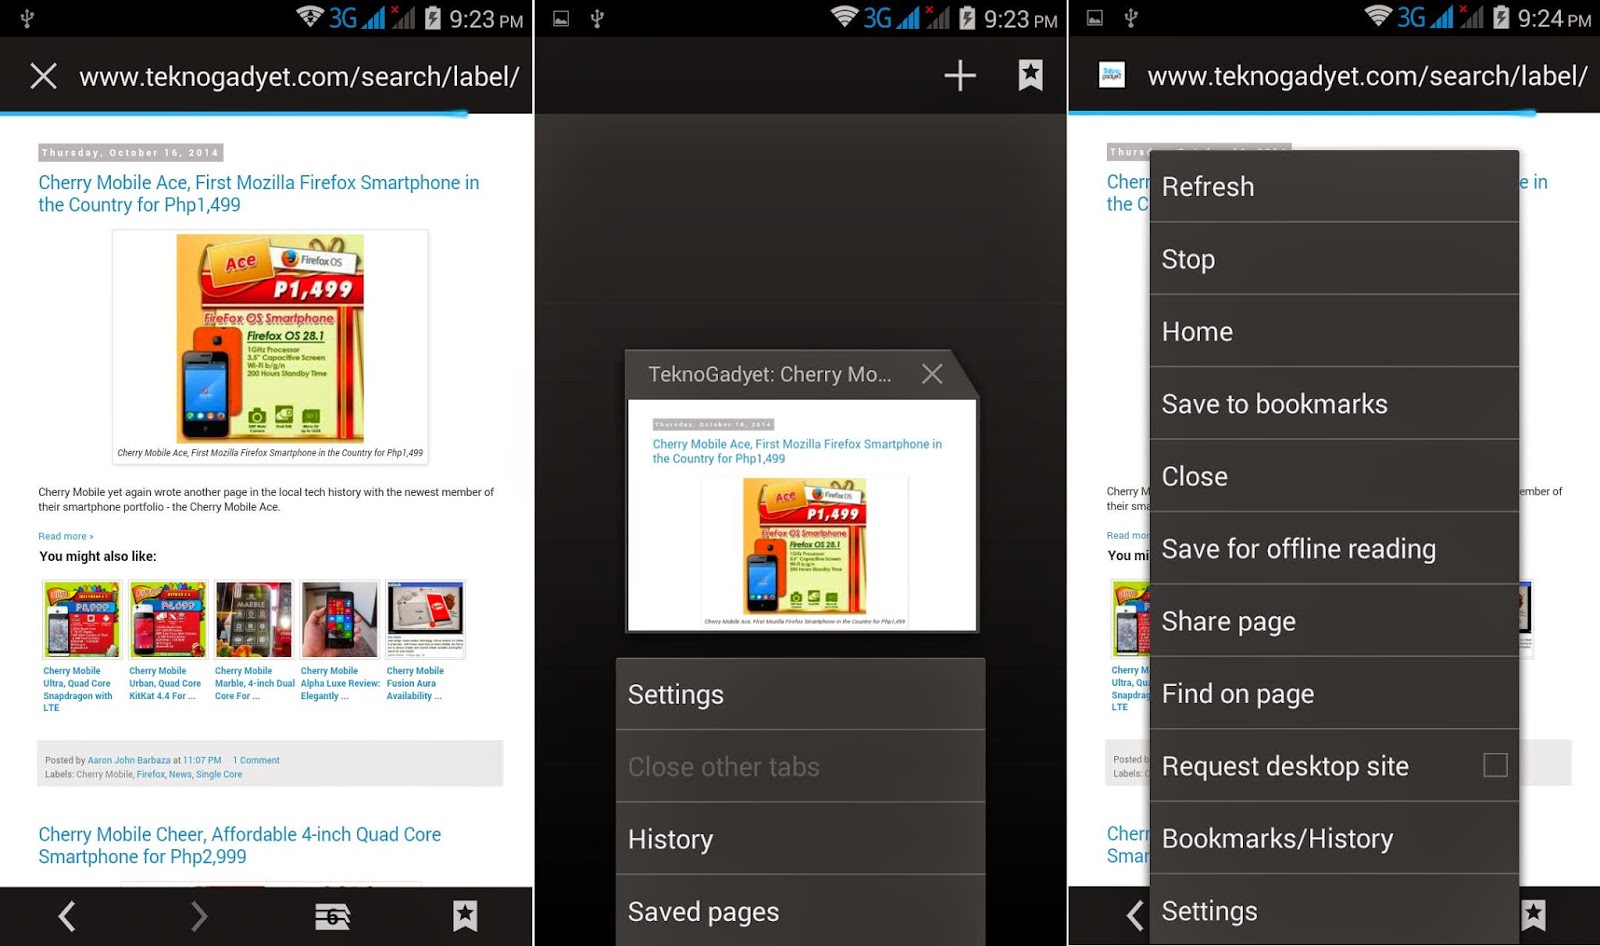Tap the TeknoGadyet: Cherry Mo... tab title
Viewport: 1600px width, 946px height.
(x=769, y=375)
